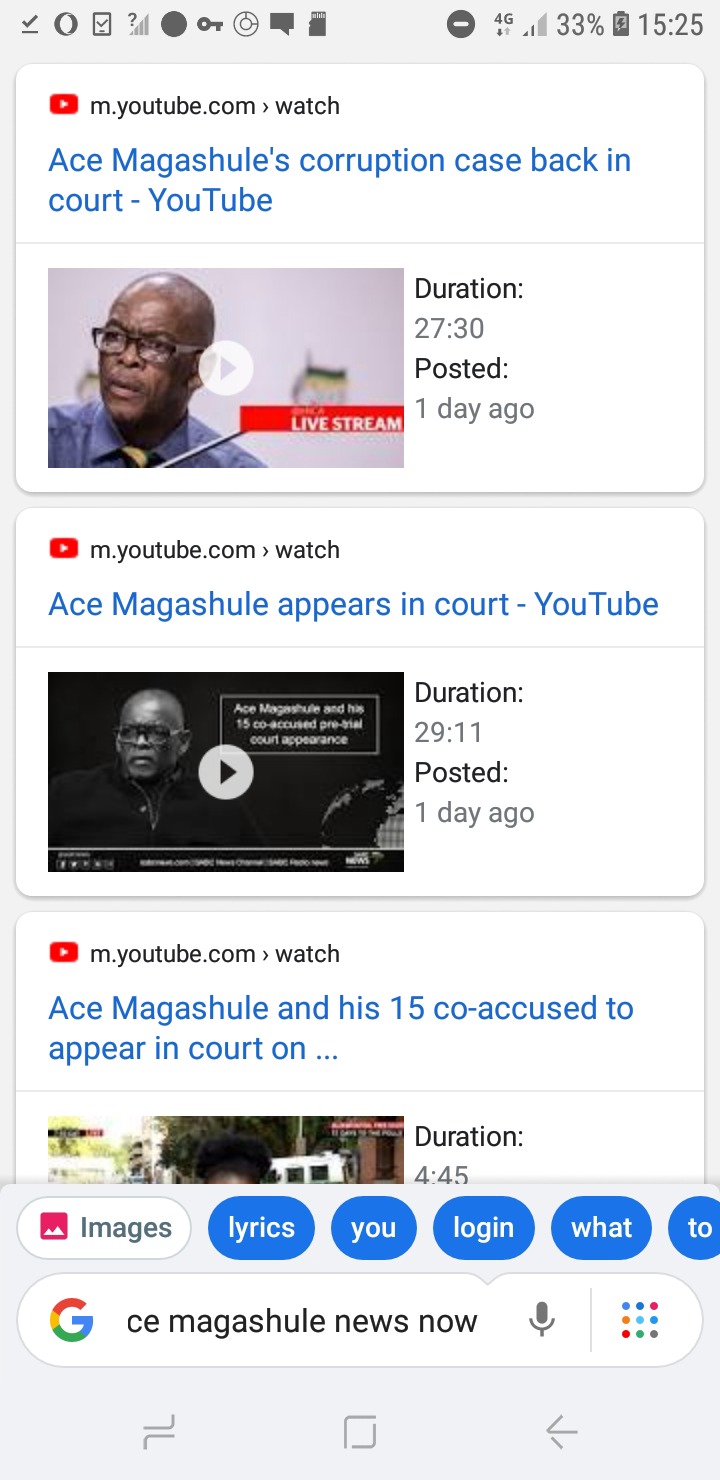The image size is (720, 1480).
Task: Tap the search query text field
Action: (x=302, y=1321)
